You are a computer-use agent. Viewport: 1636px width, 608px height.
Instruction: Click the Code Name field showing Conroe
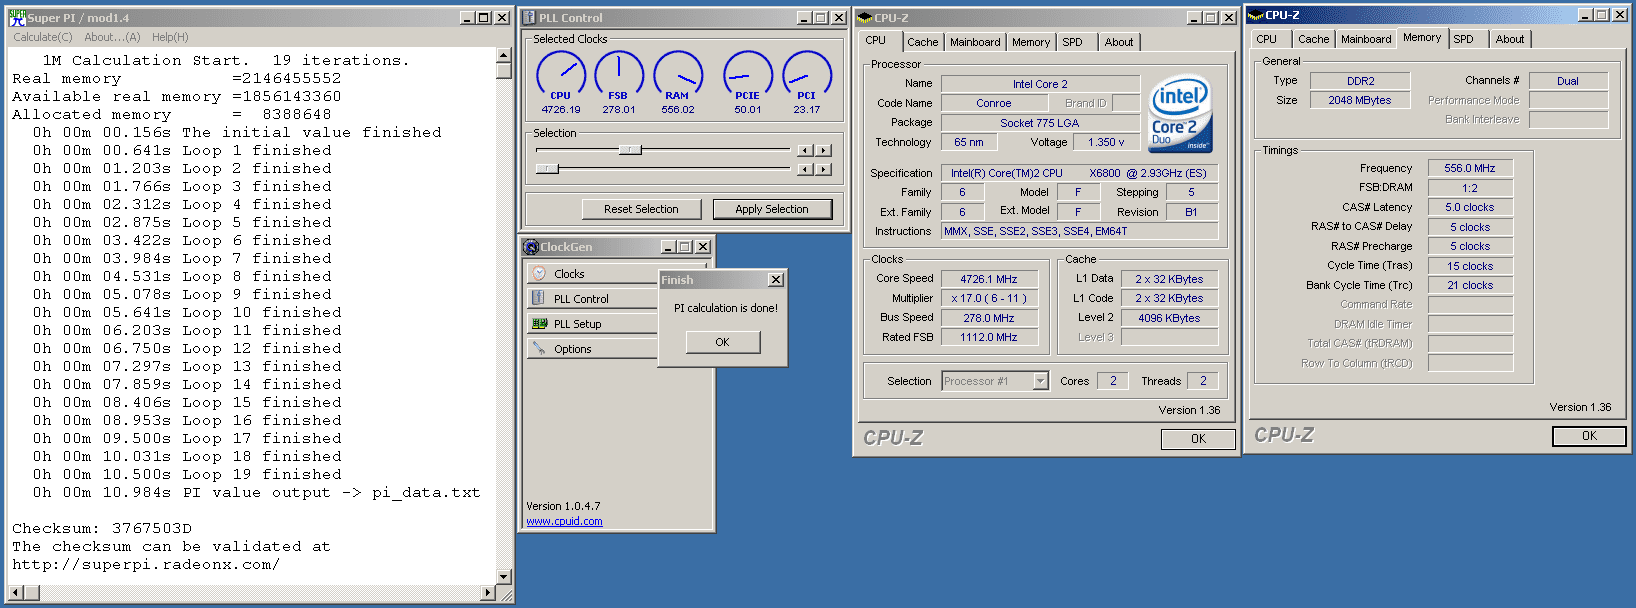click(x=994, y=103)
